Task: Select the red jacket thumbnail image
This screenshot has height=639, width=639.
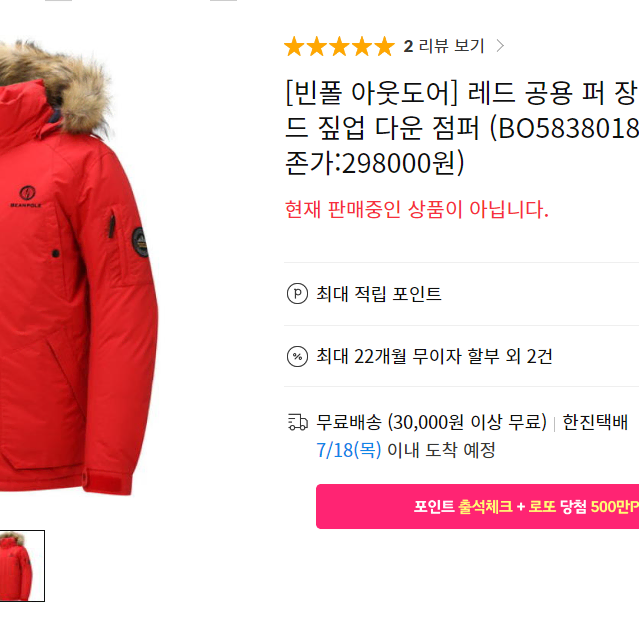Action: click(x=22, y=566)
